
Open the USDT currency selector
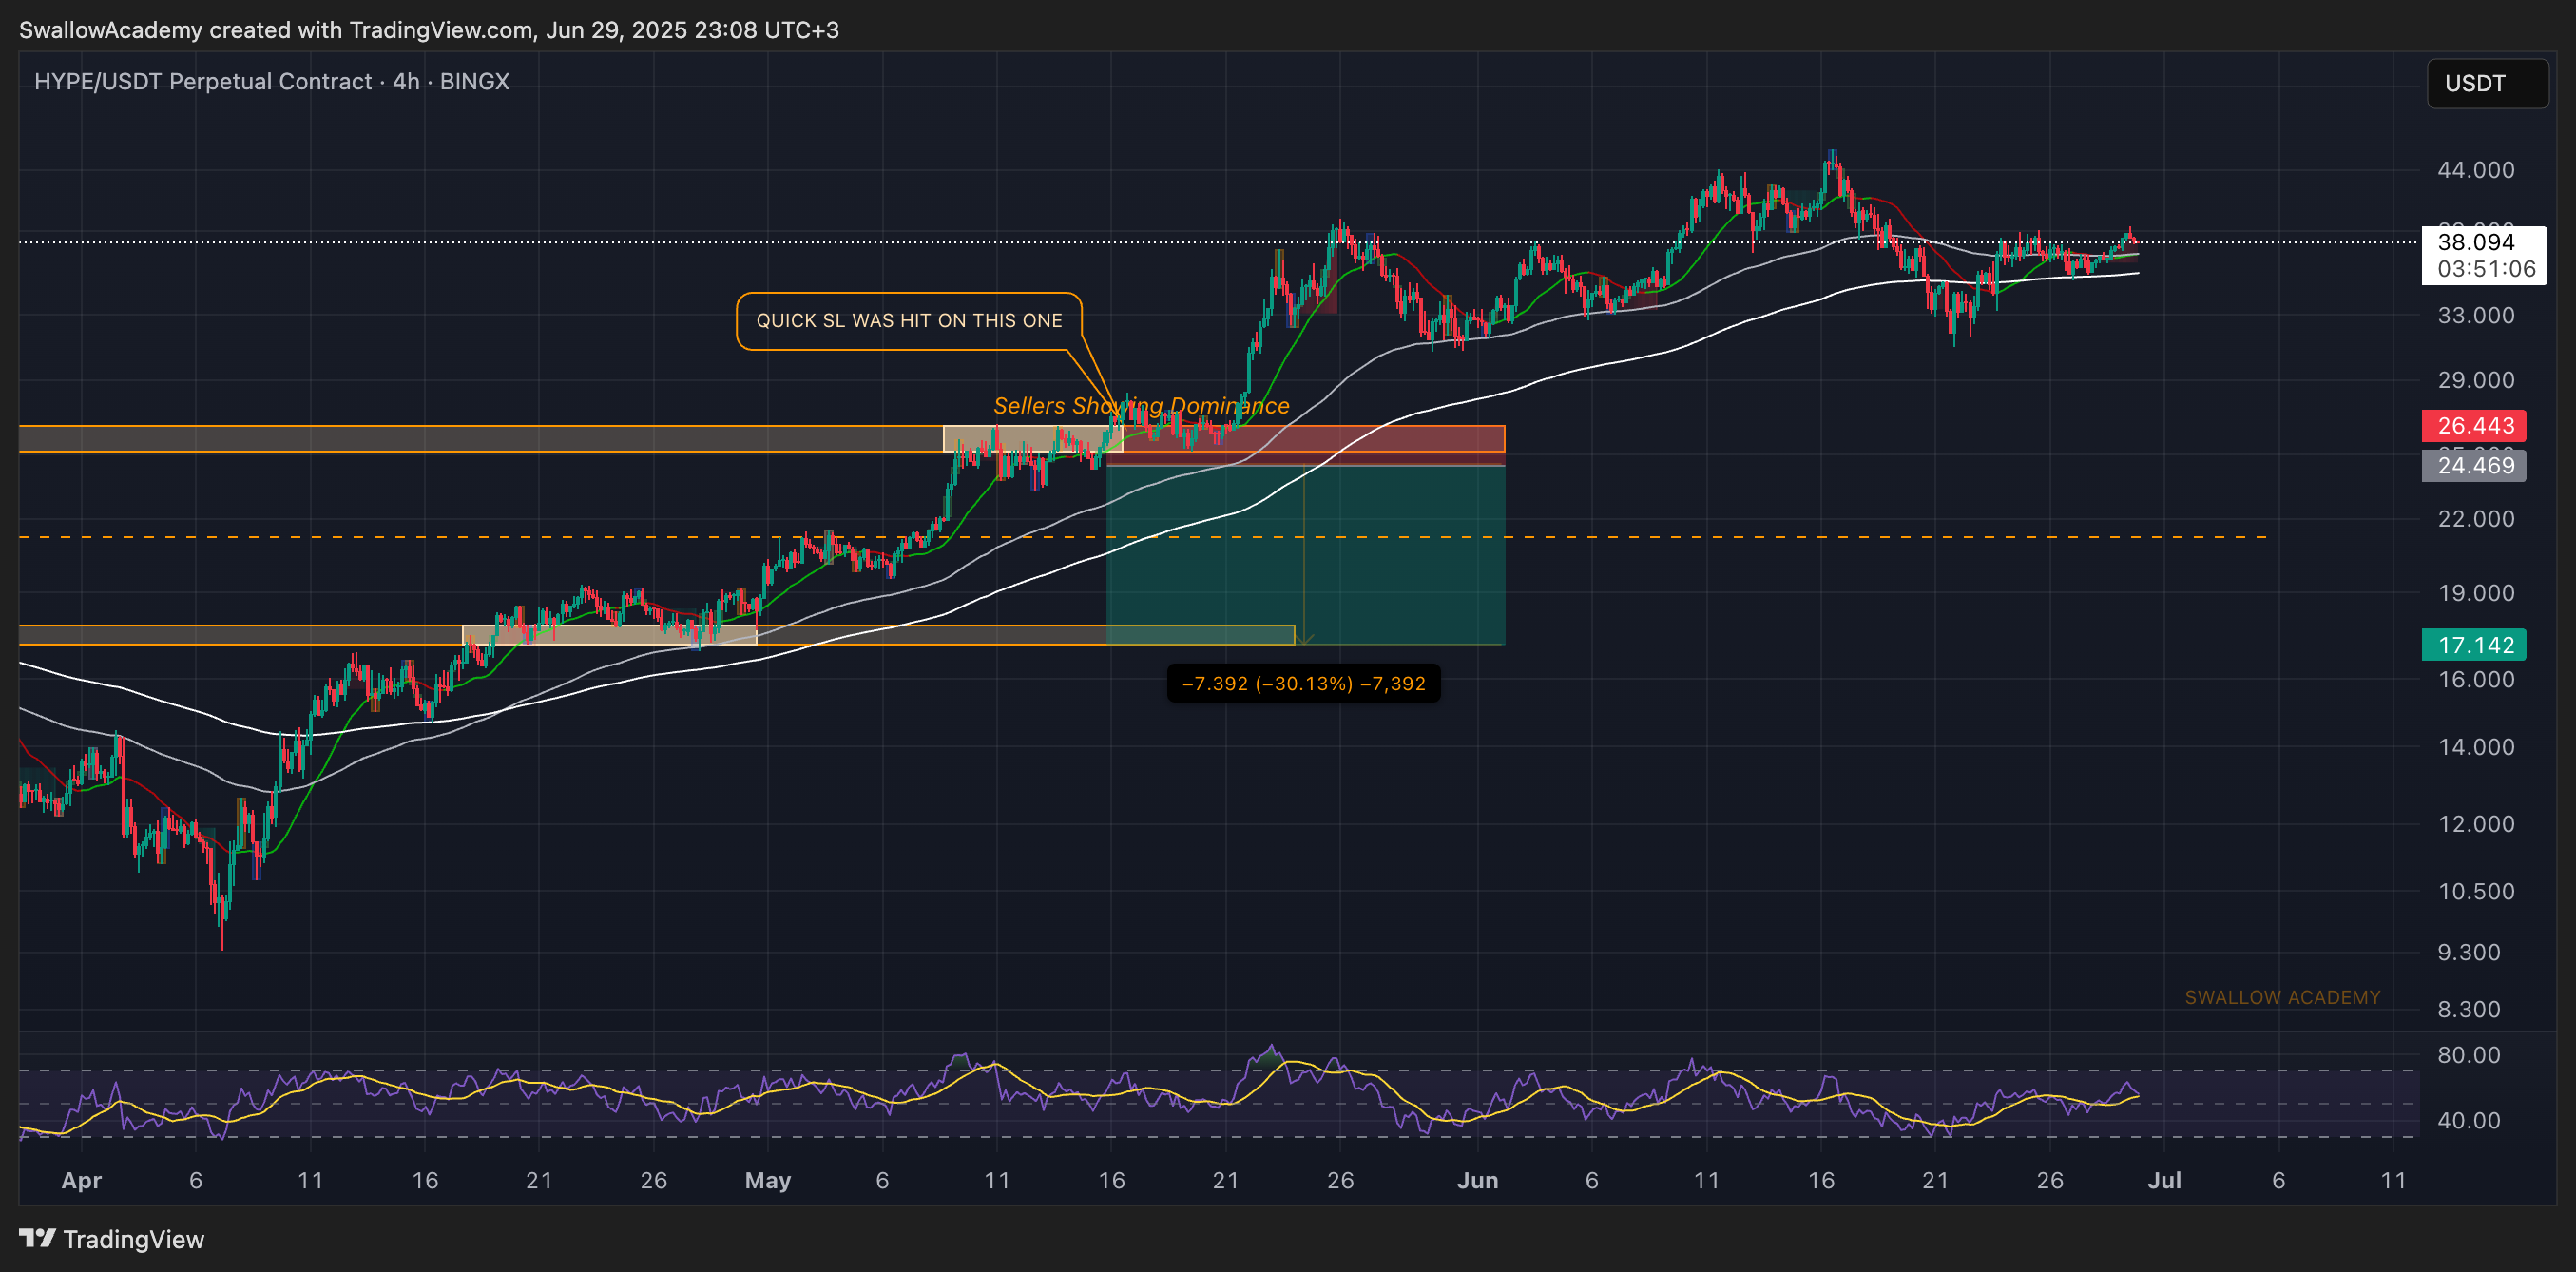(x=2486, y=83)
